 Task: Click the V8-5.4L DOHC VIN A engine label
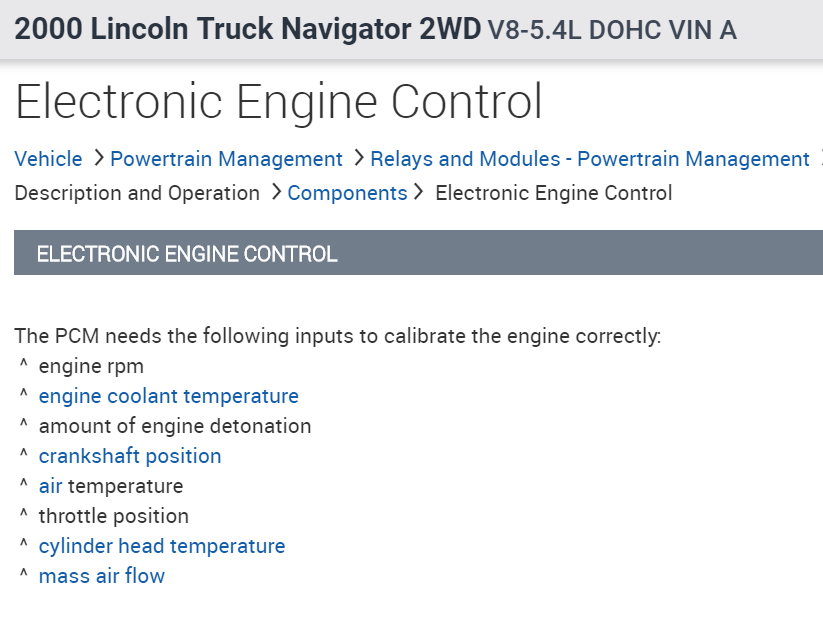coord(612,30)
